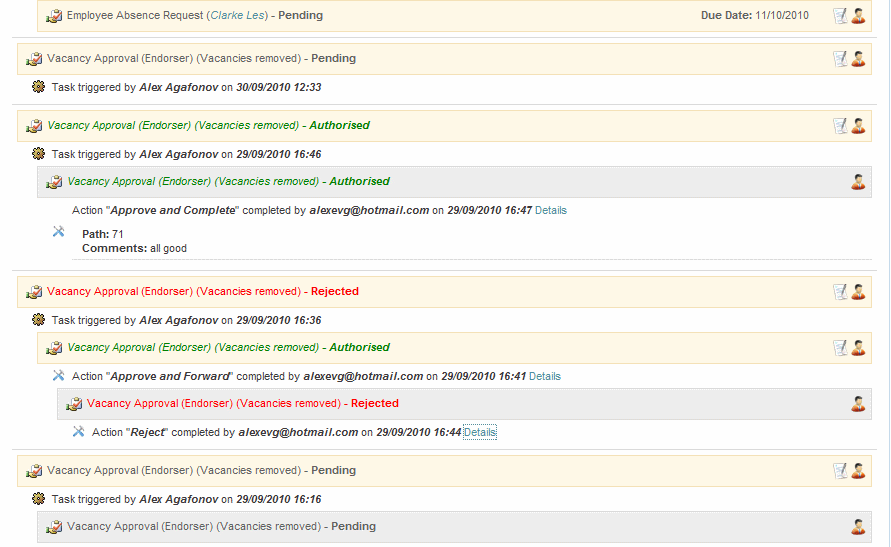Click tools icon next to Path: 71

(59, 232)
